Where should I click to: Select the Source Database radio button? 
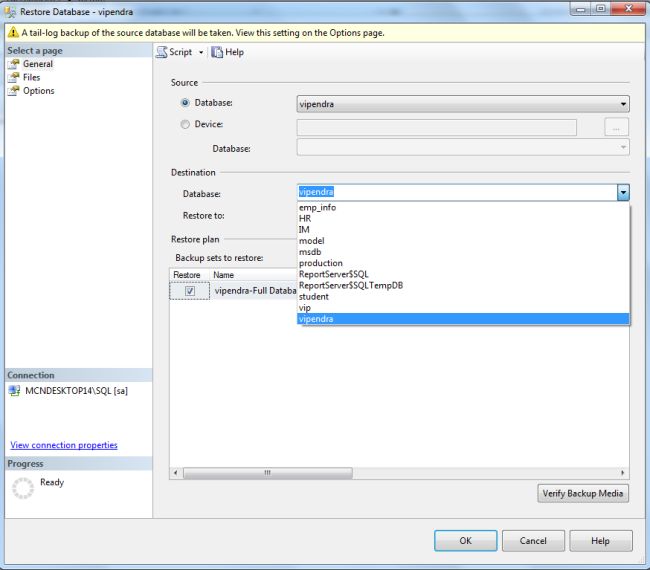point(185,102)
